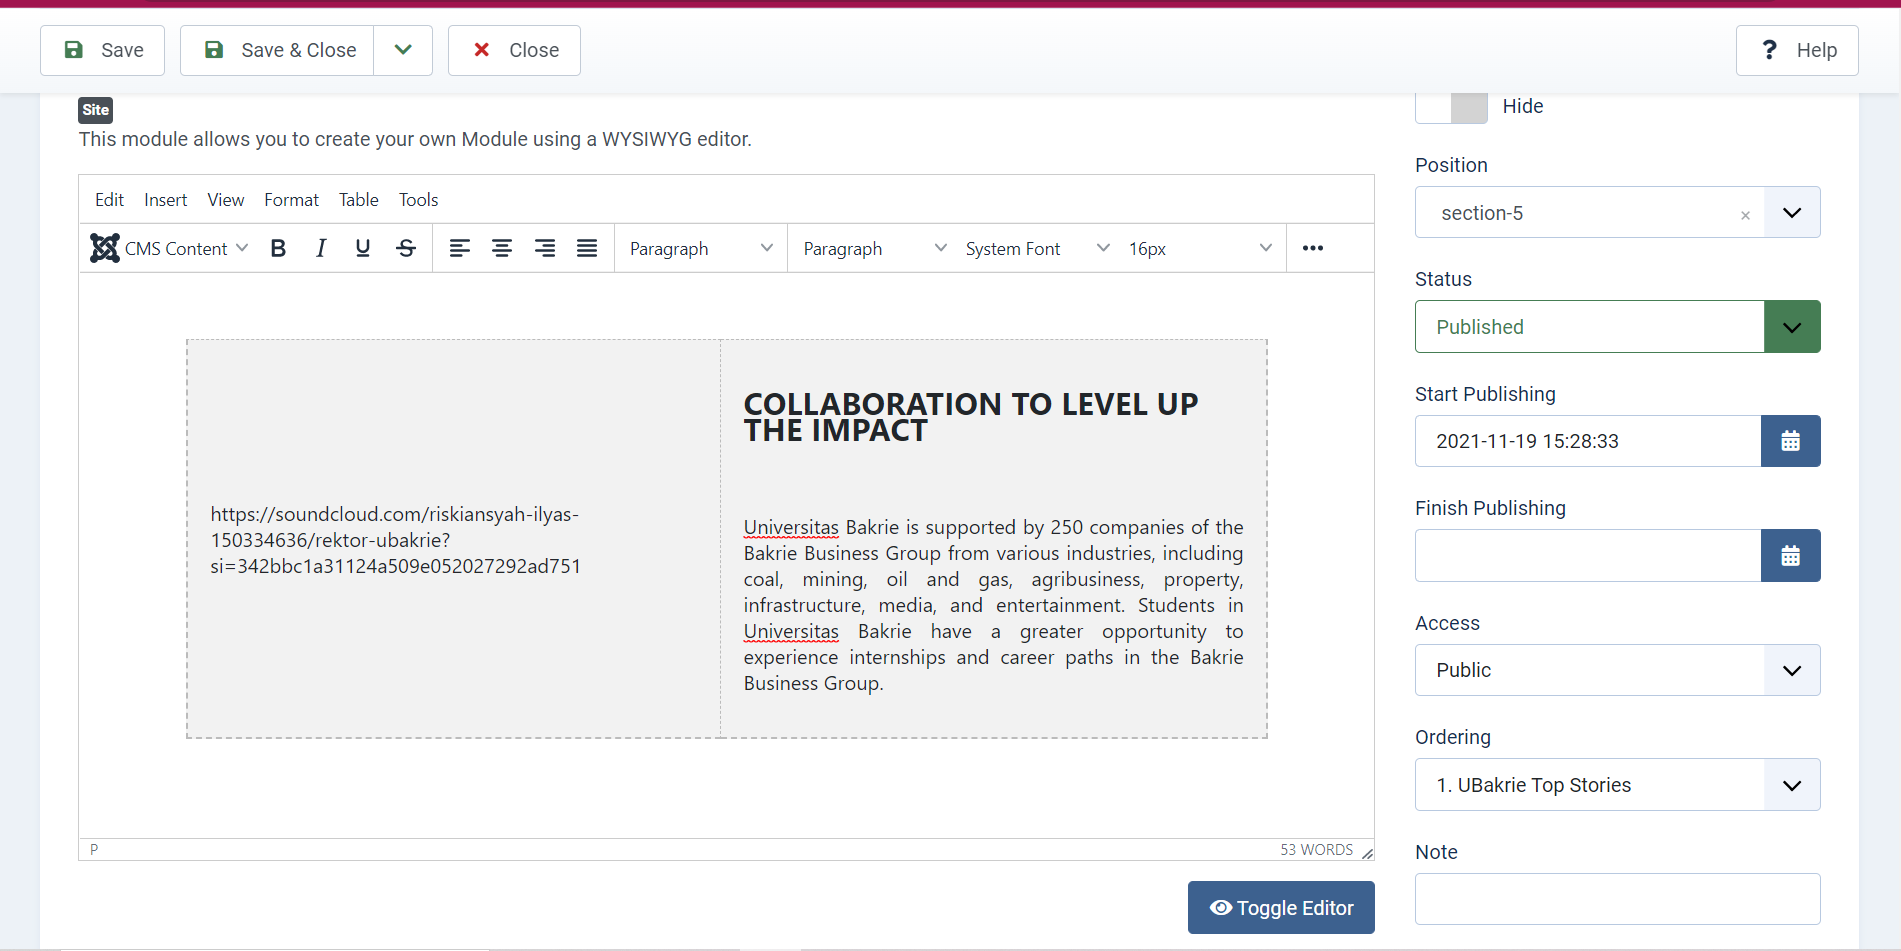Open the Format menu
This screenshot has width=1901, height=951.
[x=292, y=200]
